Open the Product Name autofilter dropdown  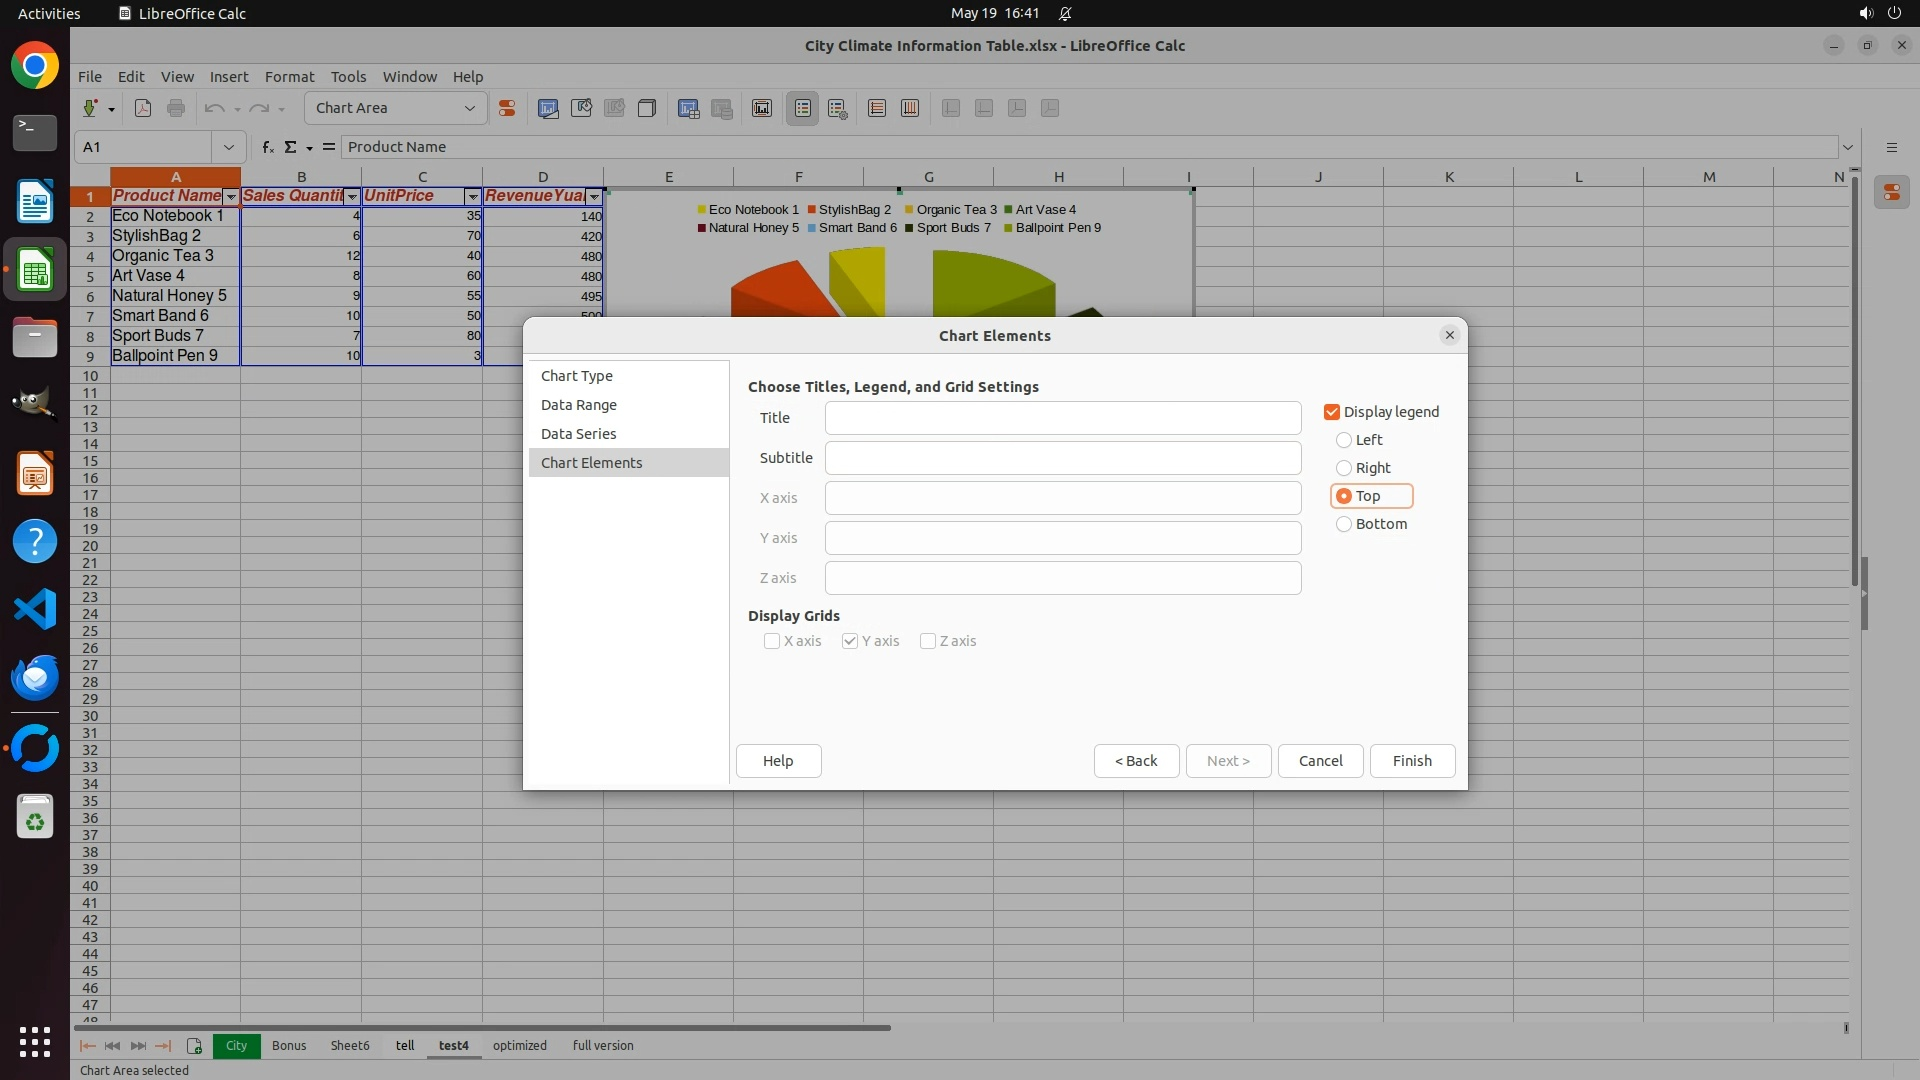(231, 197)
